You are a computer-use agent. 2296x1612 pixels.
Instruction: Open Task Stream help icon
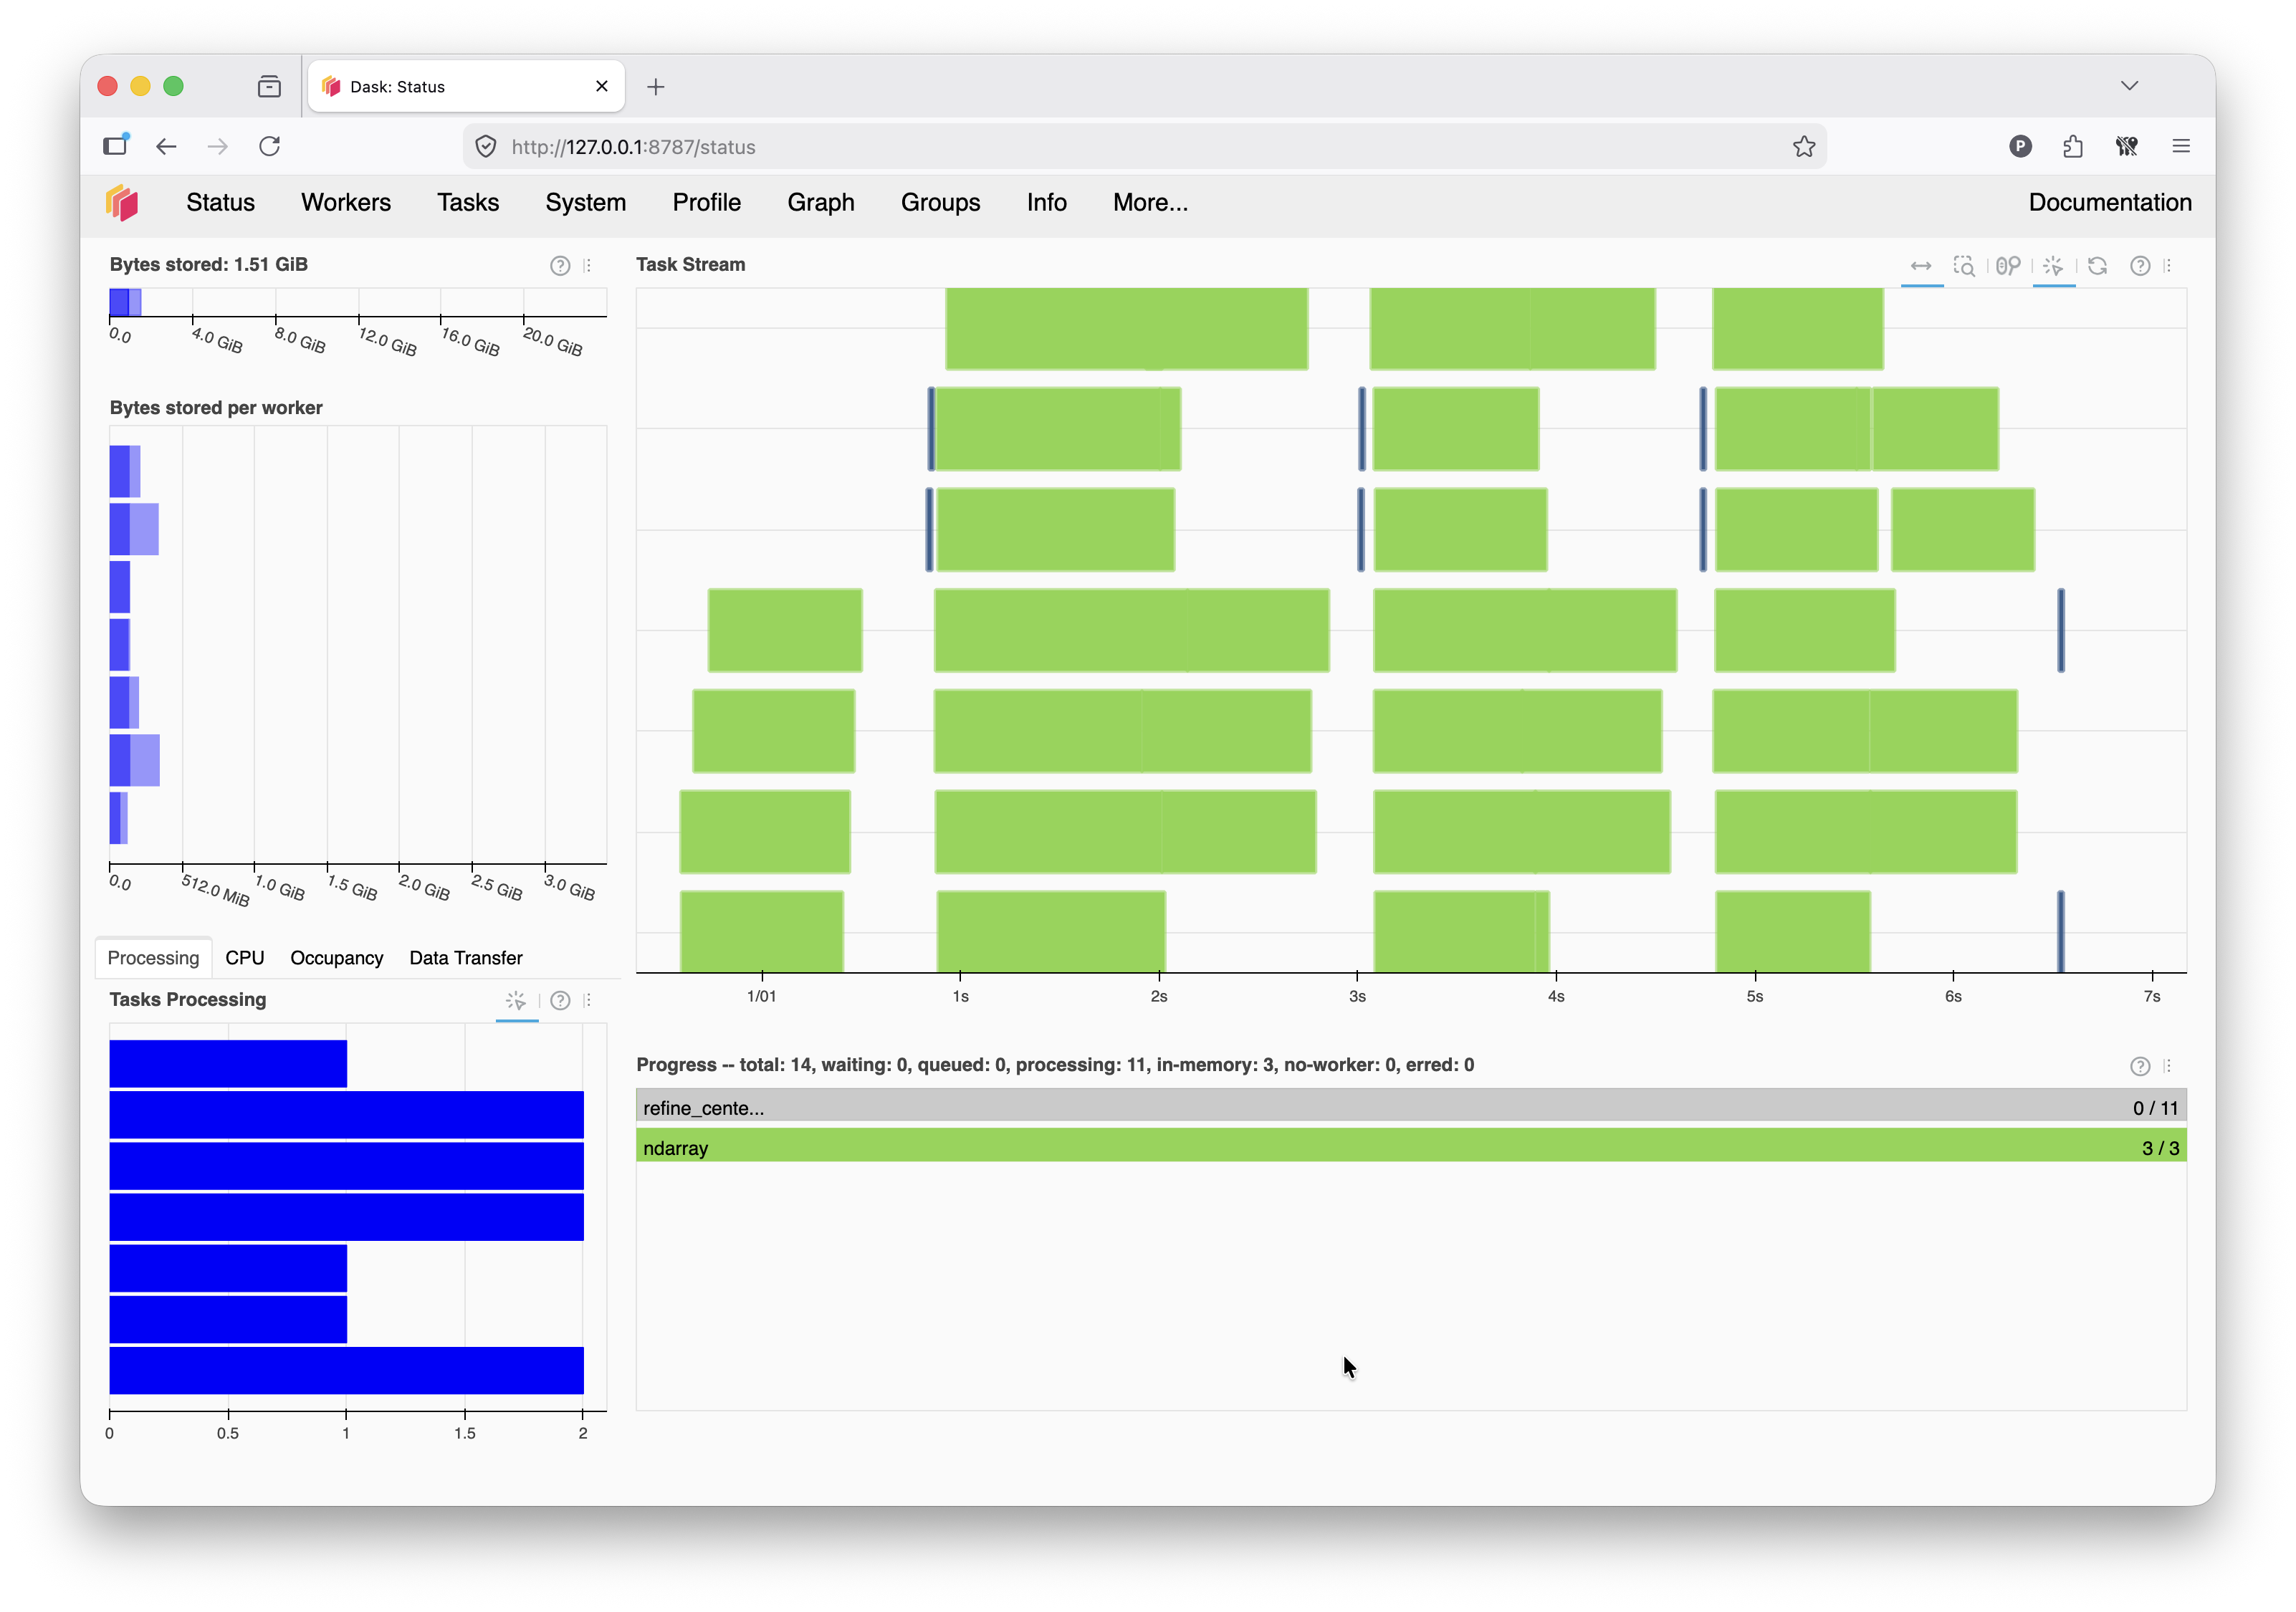tap(2140, 266)
